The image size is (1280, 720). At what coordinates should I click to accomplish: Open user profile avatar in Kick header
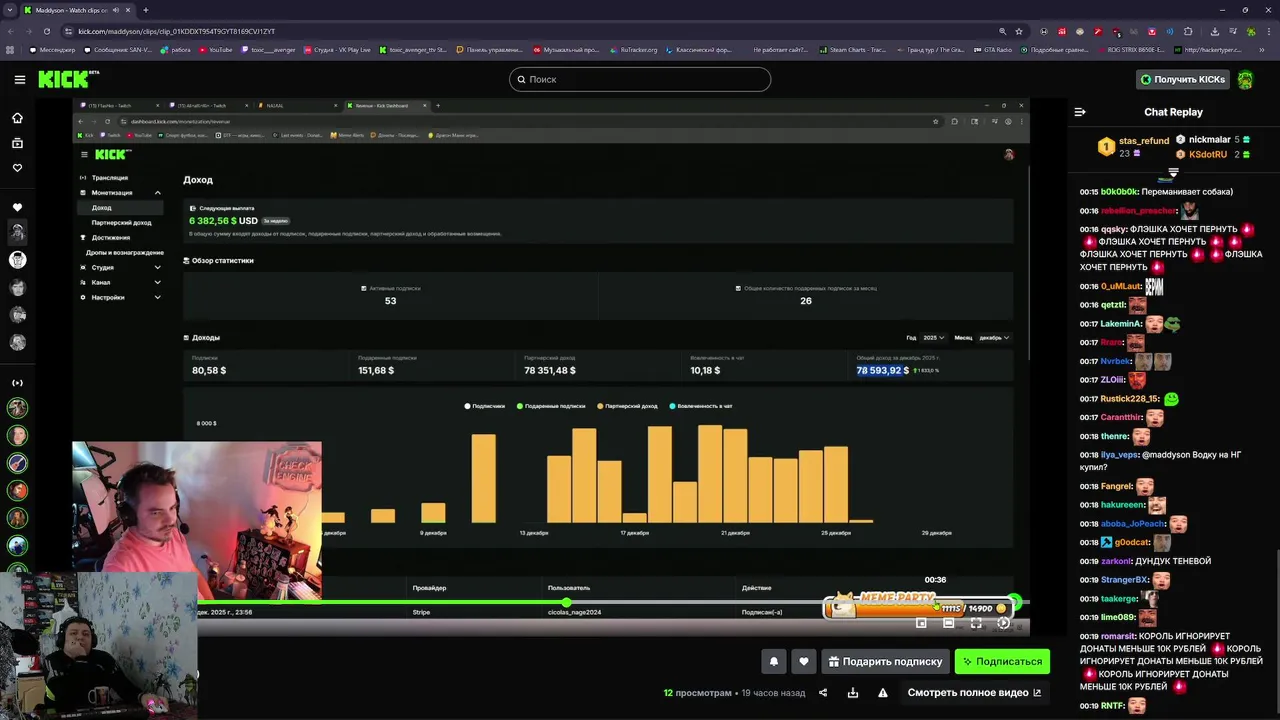click(1245, 79)
